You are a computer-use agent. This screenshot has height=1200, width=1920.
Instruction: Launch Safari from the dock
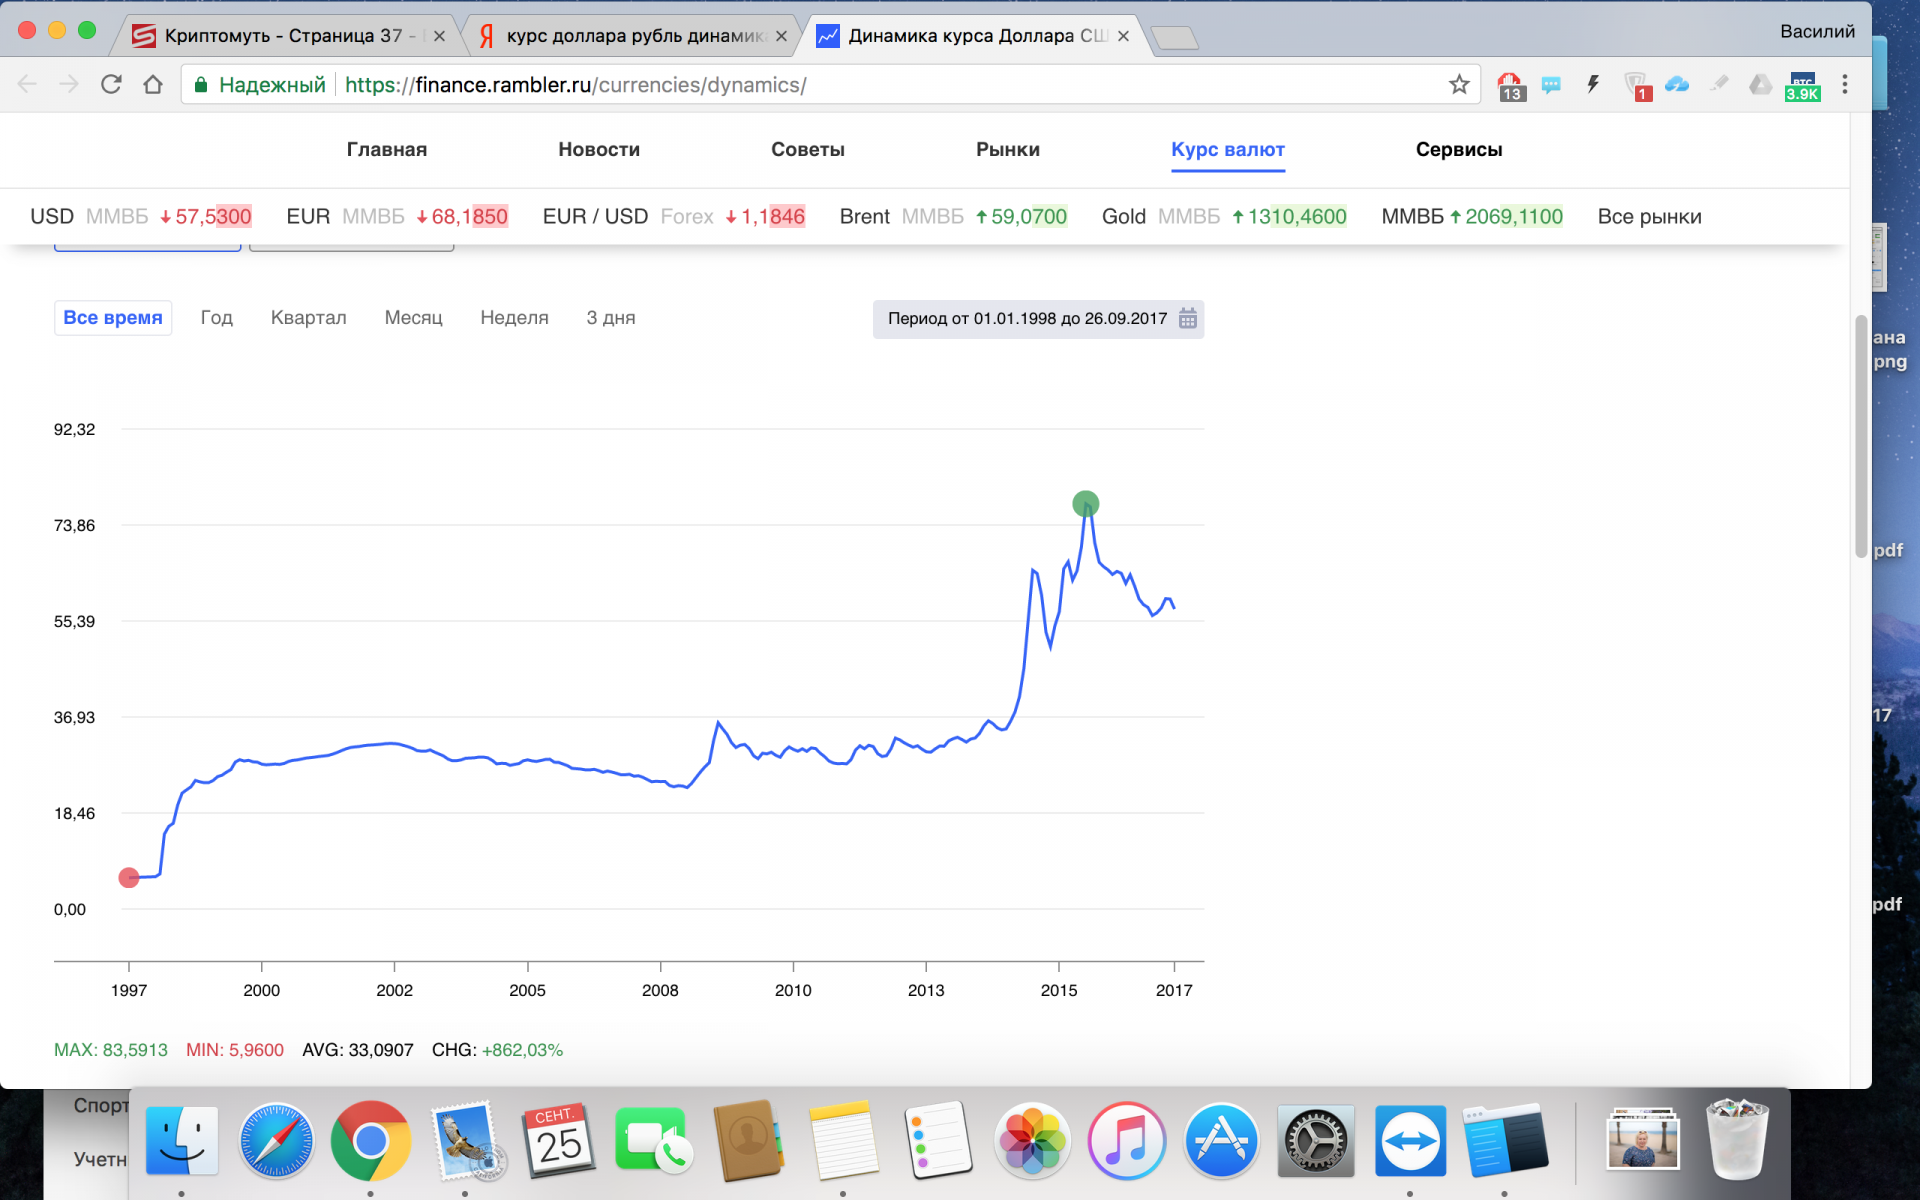[x=276, y=1141]
